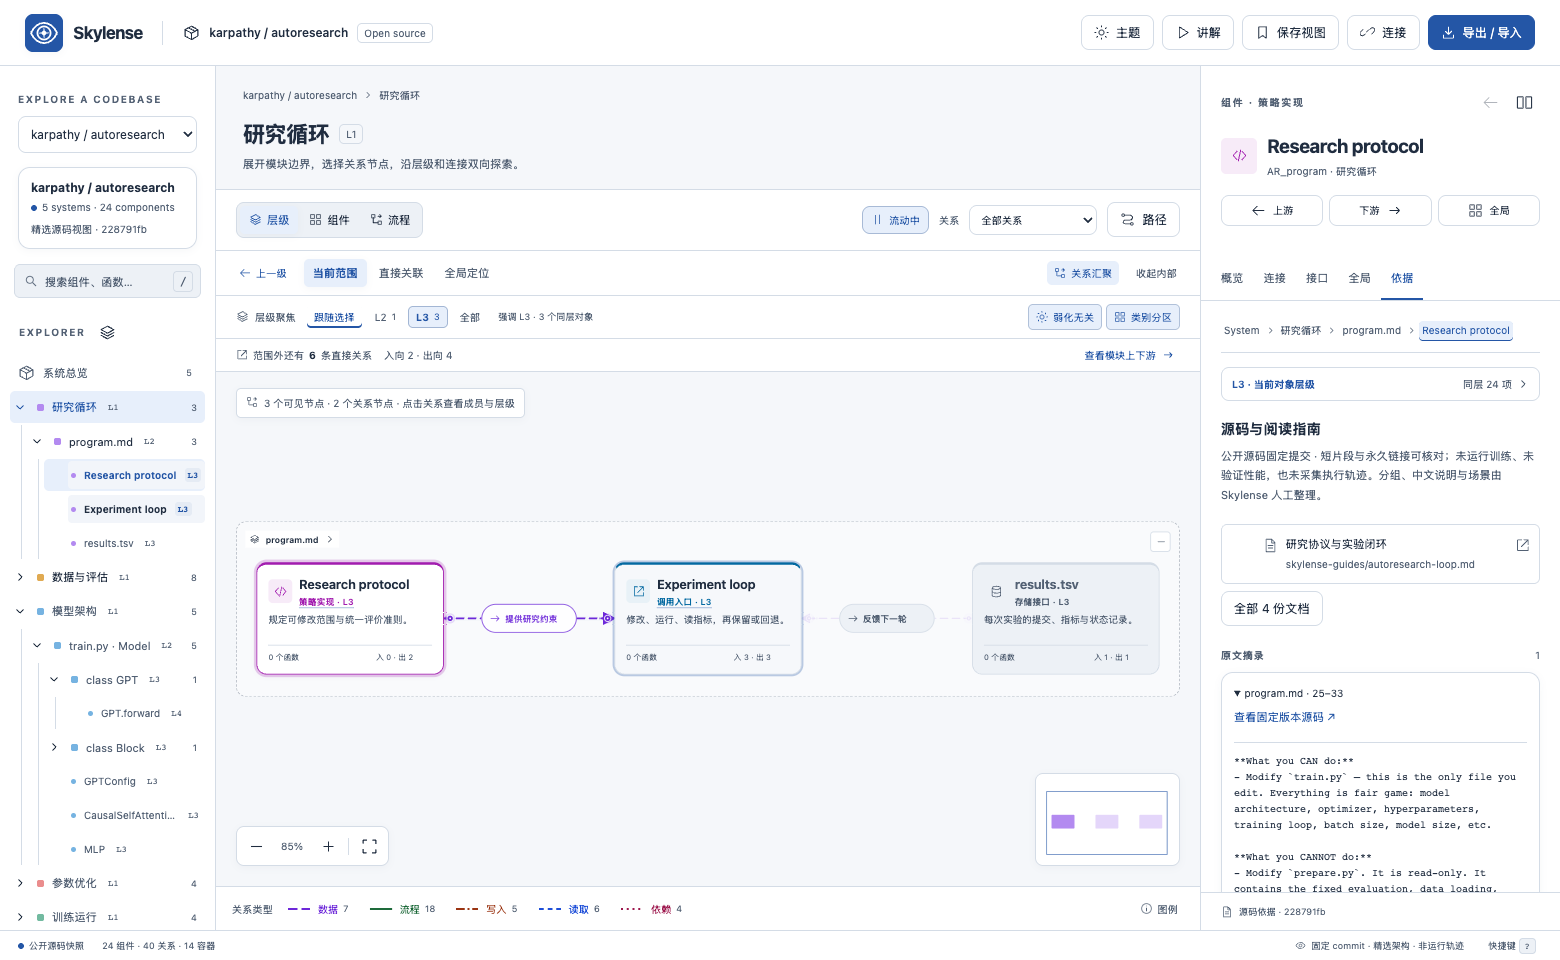1560x960 pixels.
Task: Click the slash shortcut badge in search
Action: 183,282
